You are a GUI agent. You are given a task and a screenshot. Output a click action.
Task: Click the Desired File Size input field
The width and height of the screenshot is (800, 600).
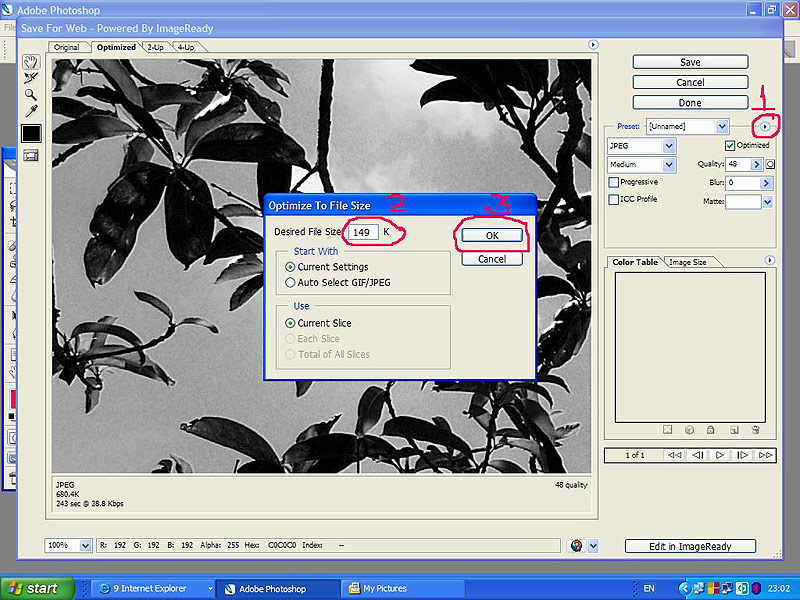pos(361,232)
